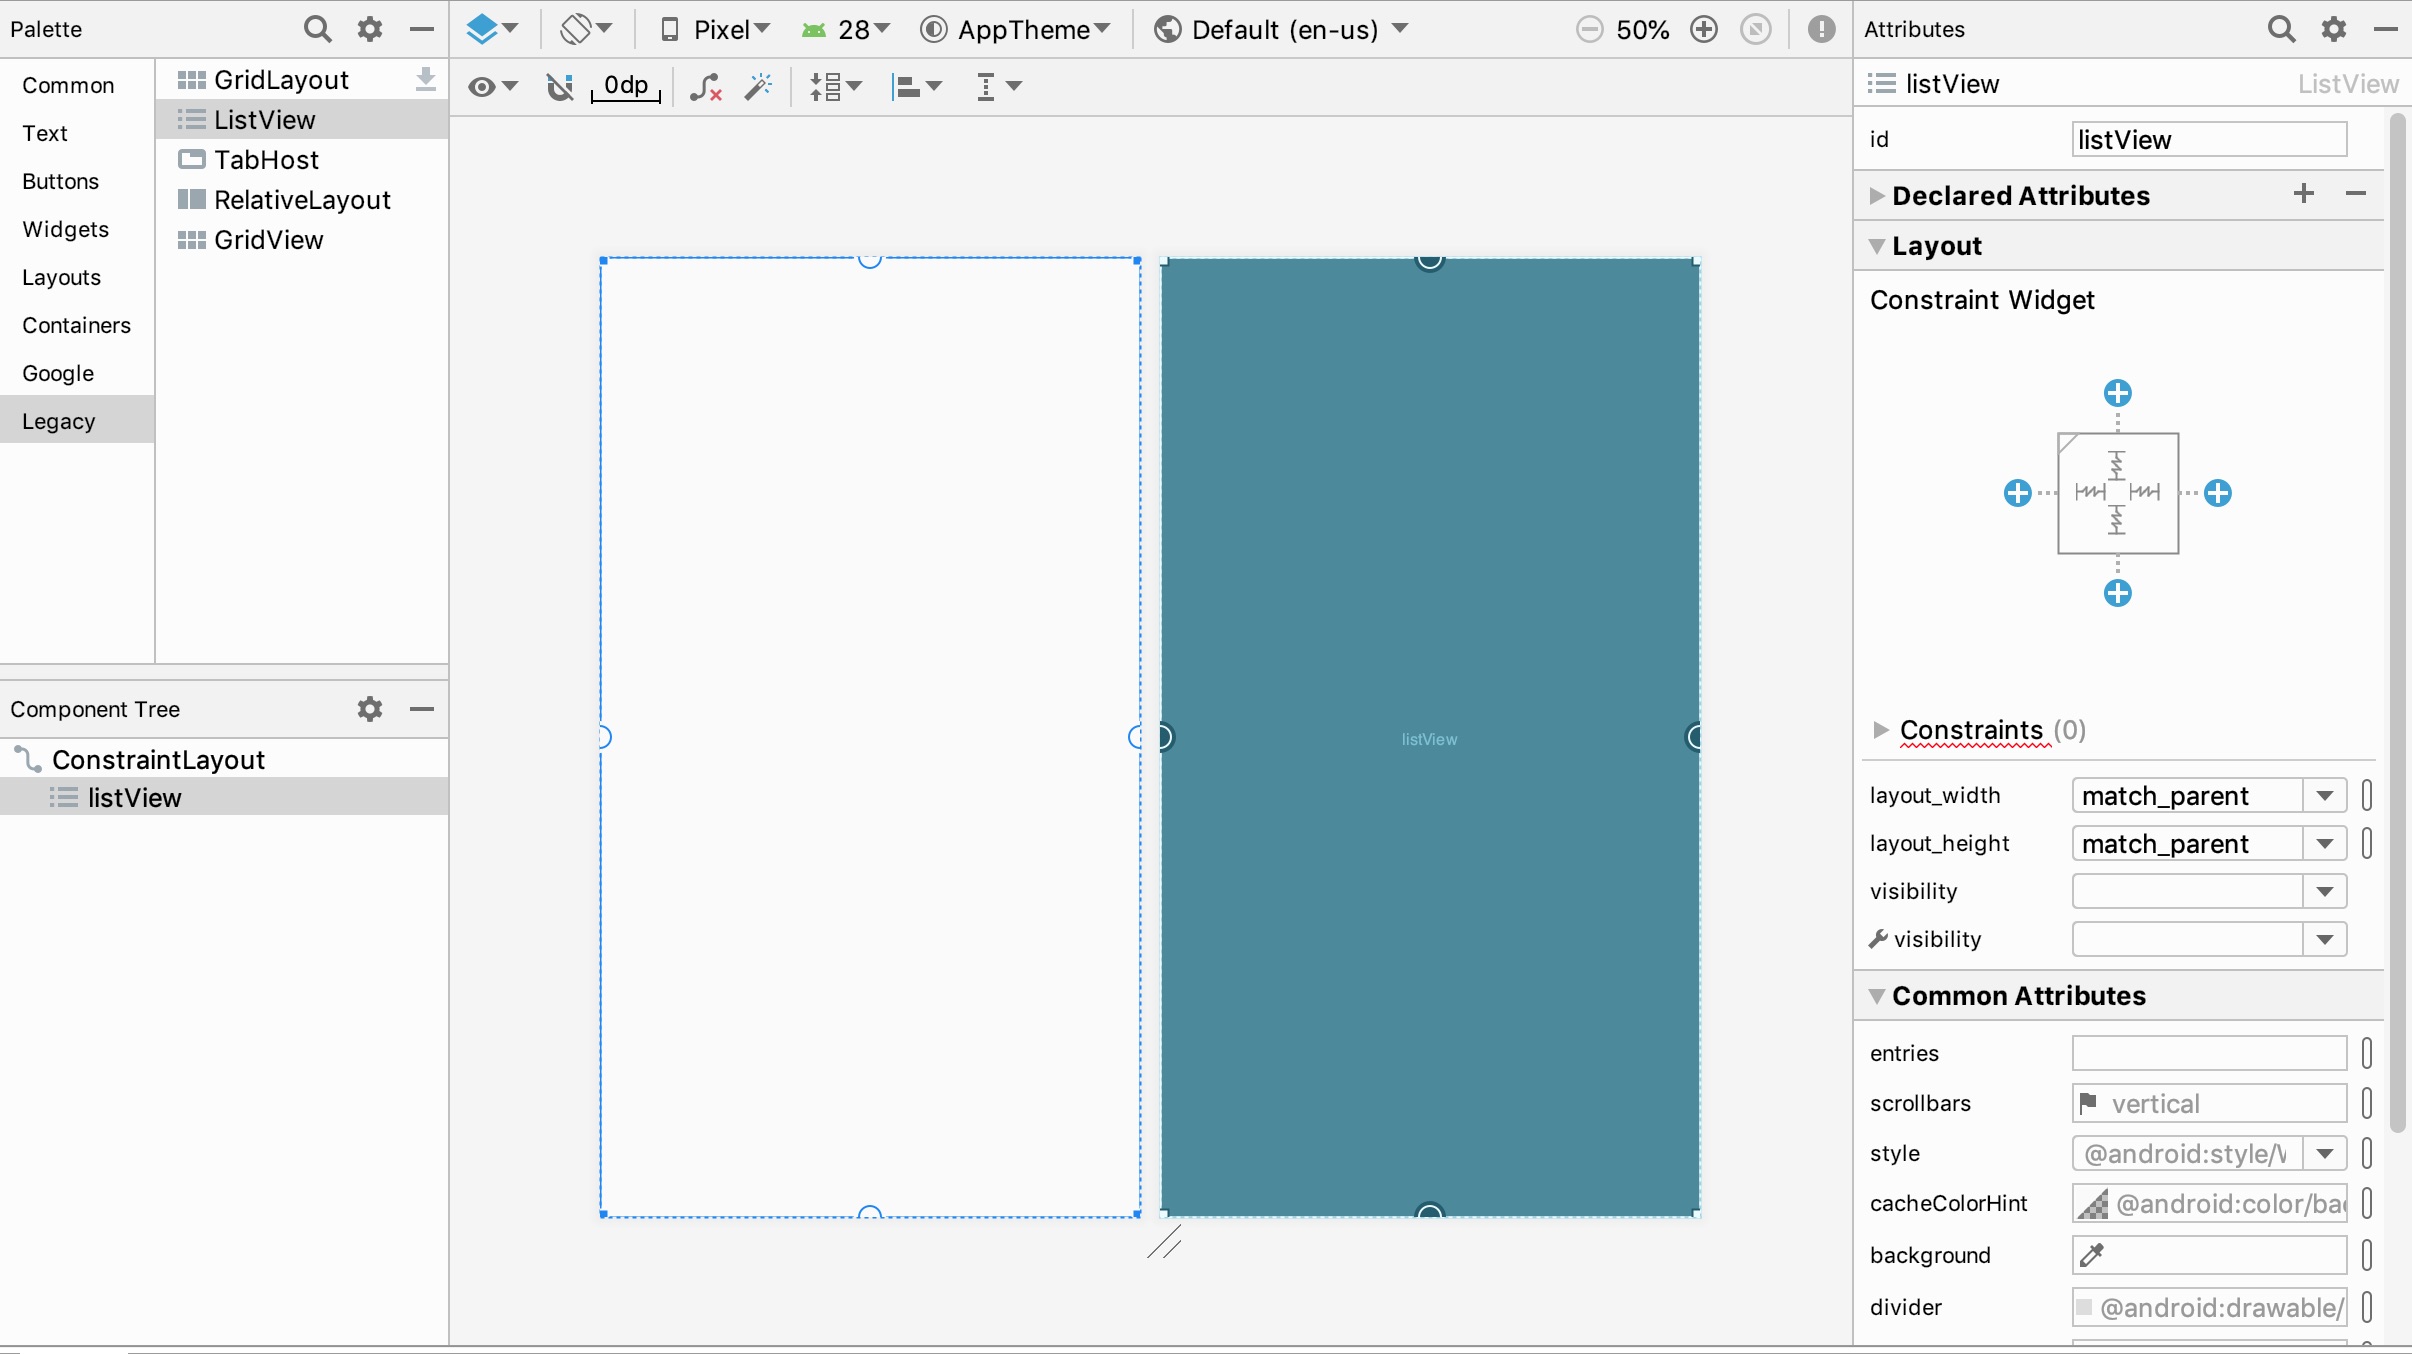
Task: Remove declared attribute with minus
Action: (2356, 194)
